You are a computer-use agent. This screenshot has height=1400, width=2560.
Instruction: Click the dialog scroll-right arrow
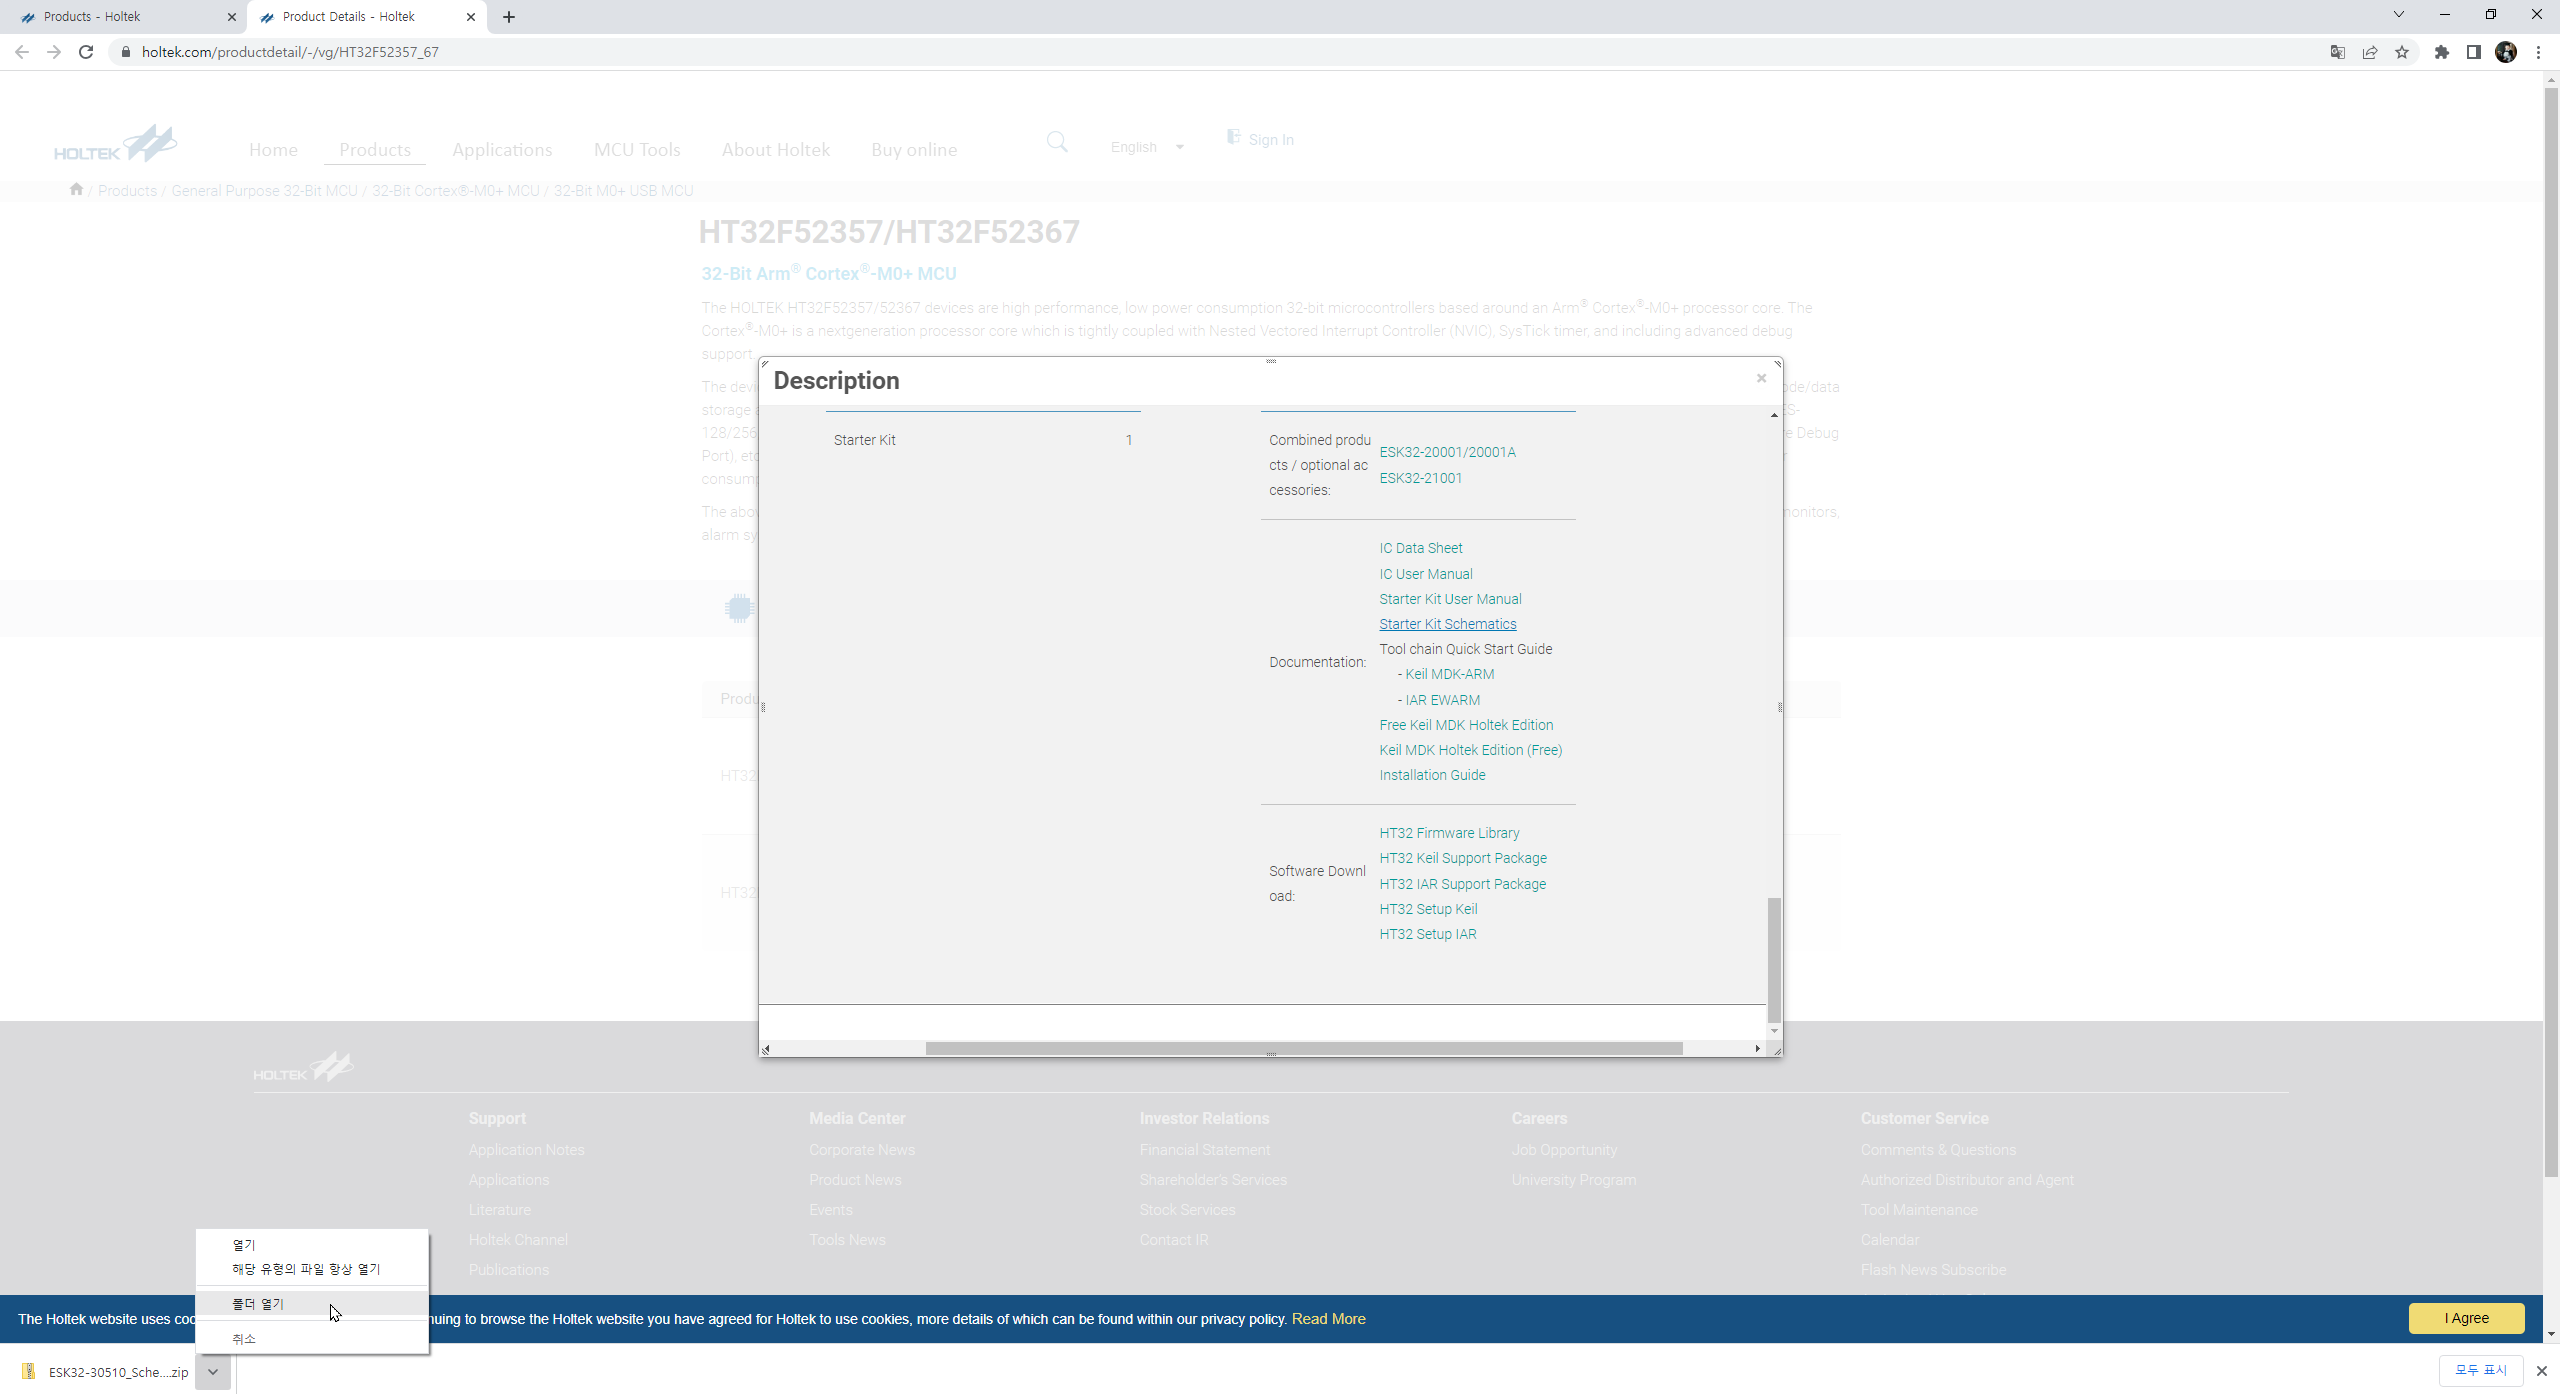(x=1757, y=1048)
